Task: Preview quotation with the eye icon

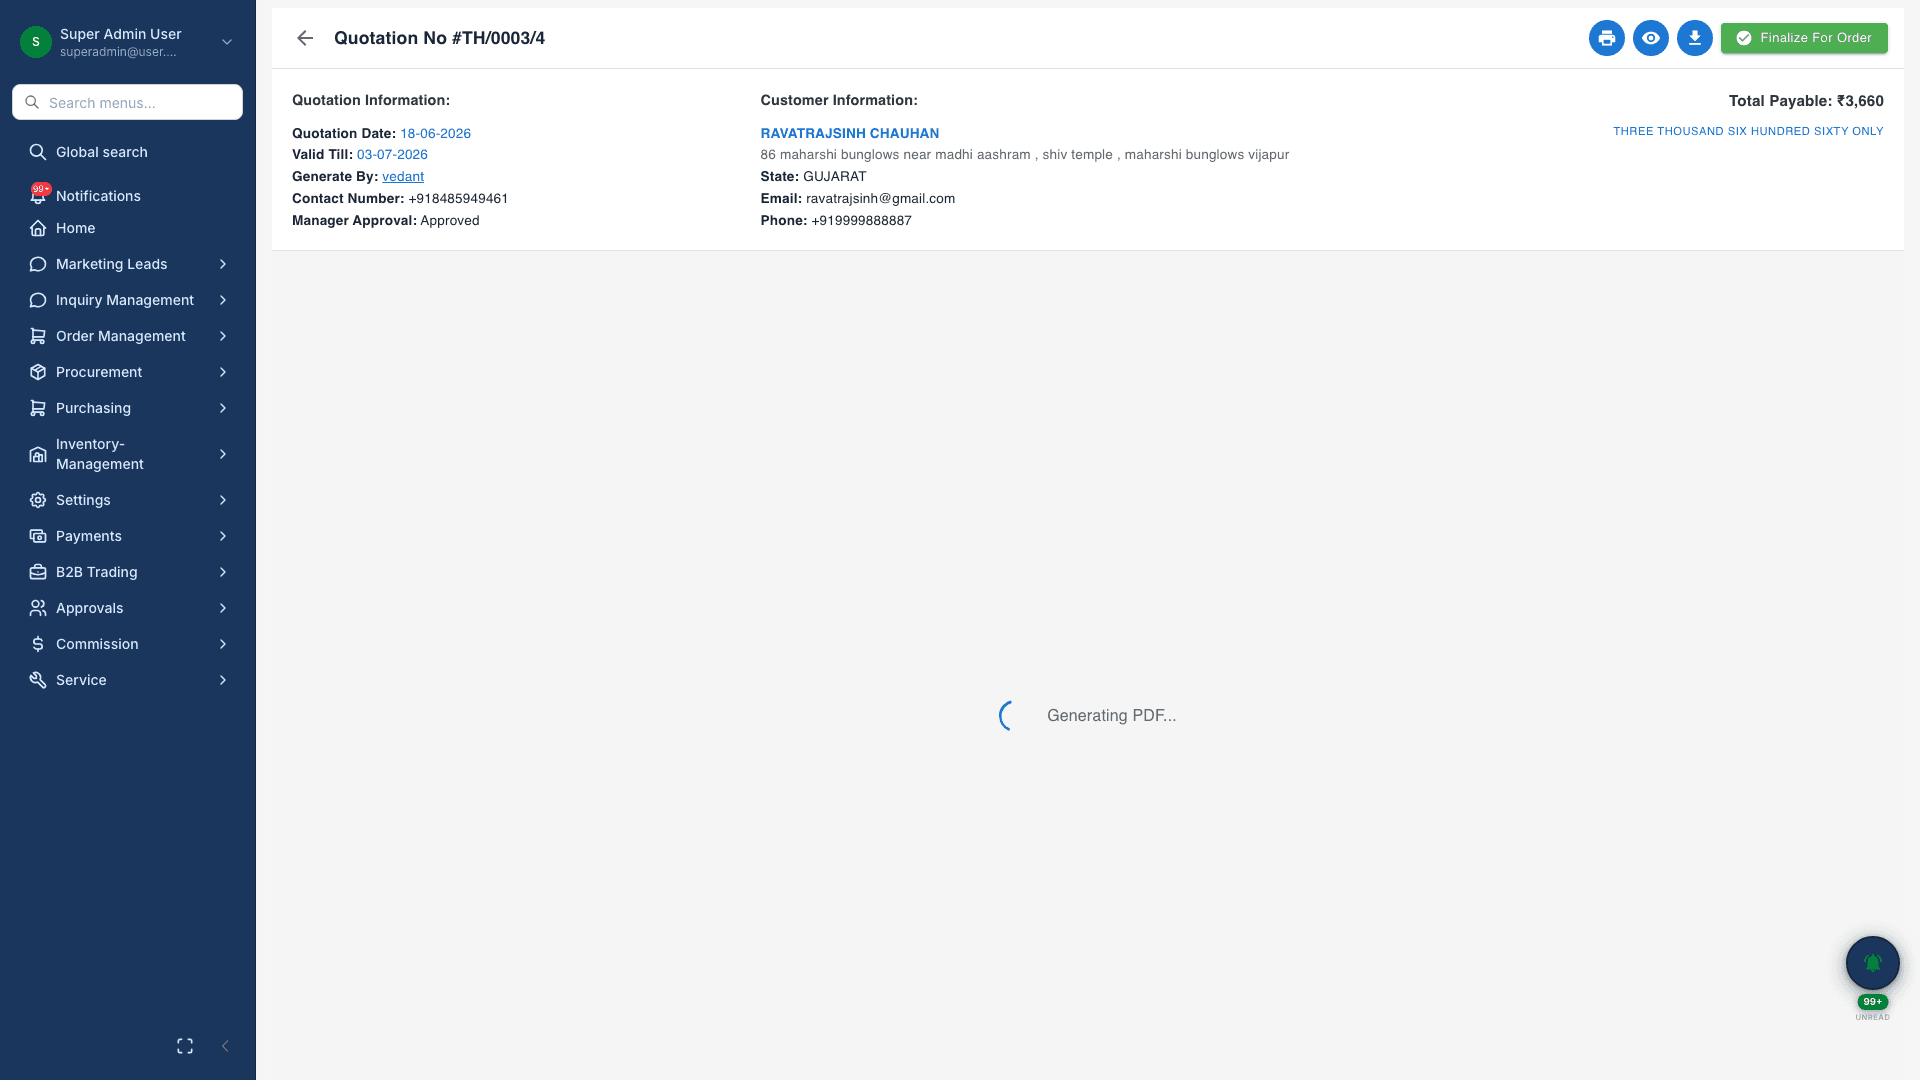Action: click(x=1650, y=38)
